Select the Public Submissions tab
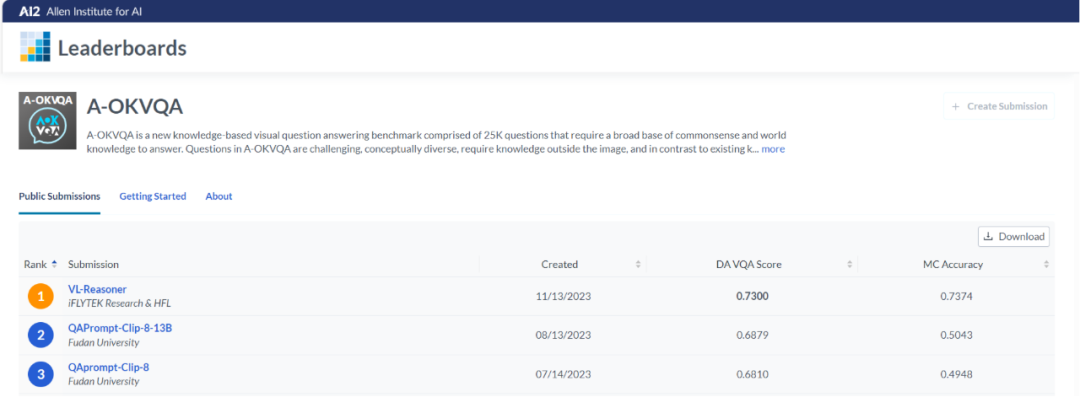Viewport: 1080px width, 397px height. [59, 196]
